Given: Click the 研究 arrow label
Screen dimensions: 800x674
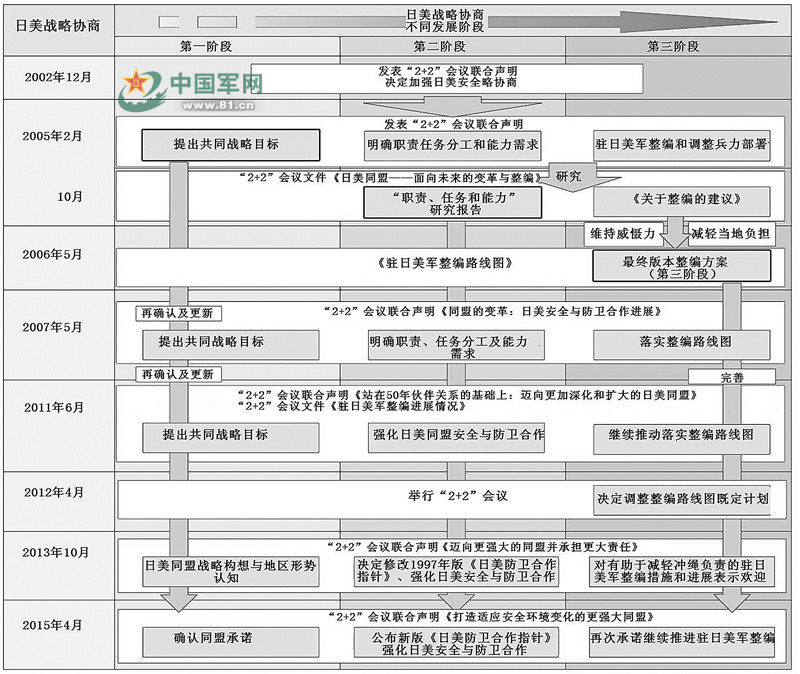Looking at the screenshot, I should pyautogui.click(x=568, y=177).
